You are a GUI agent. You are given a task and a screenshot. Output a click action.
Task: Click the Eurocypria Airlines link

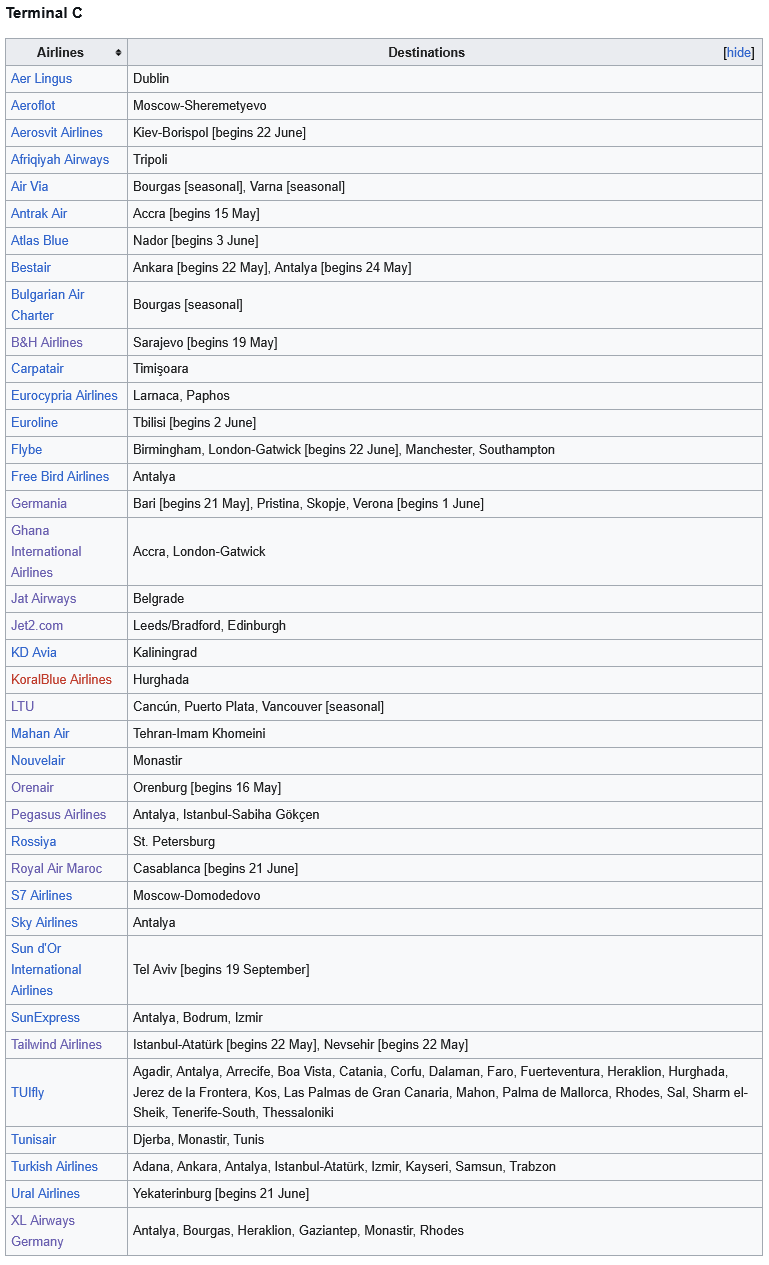pos(64,396)
